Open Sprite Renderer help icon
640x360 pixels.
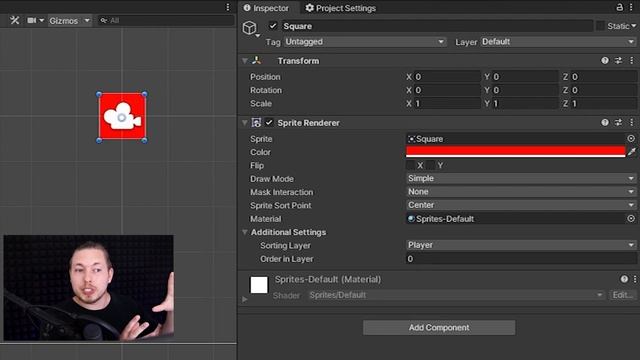(x=605, y=122)
